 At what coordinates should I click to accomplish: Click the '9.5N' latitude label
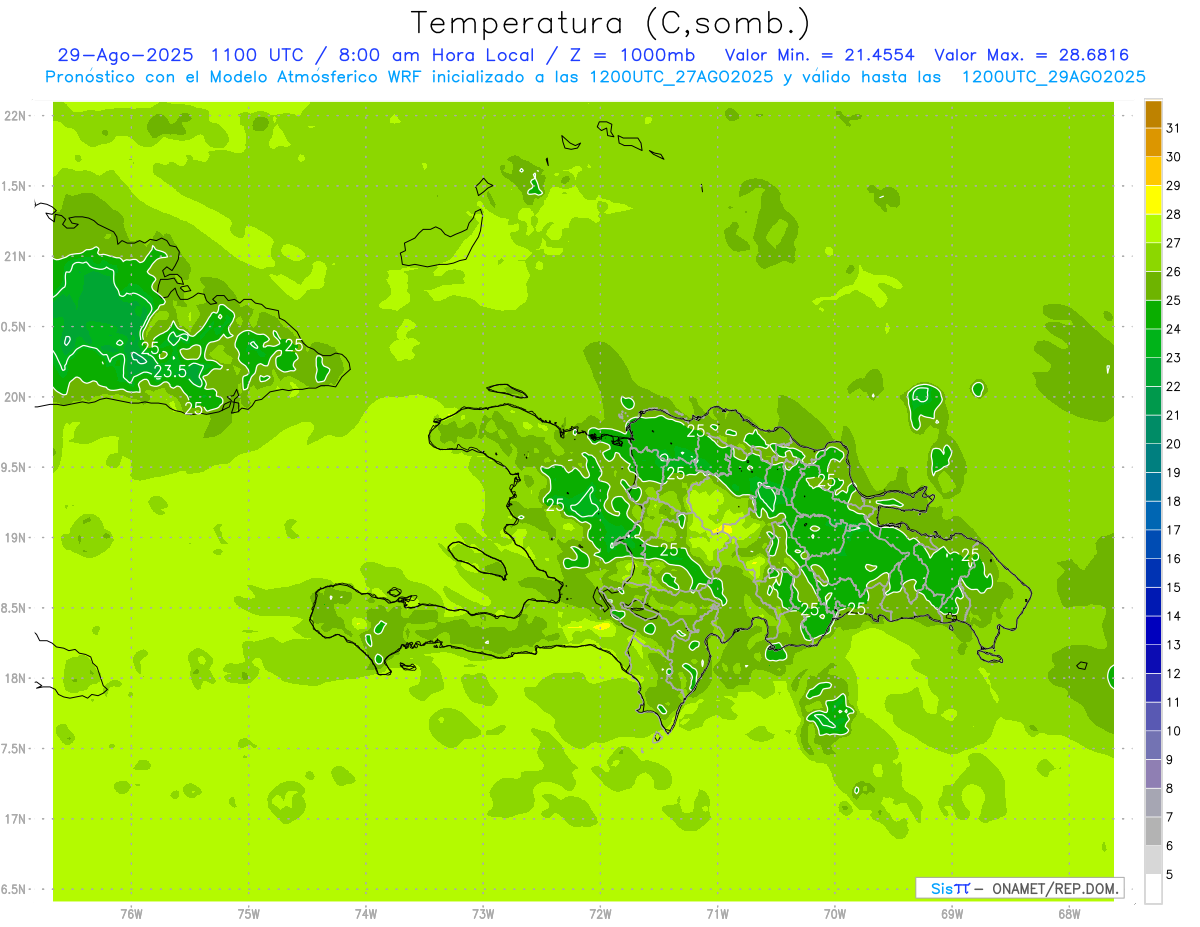[x=15, y=467]
